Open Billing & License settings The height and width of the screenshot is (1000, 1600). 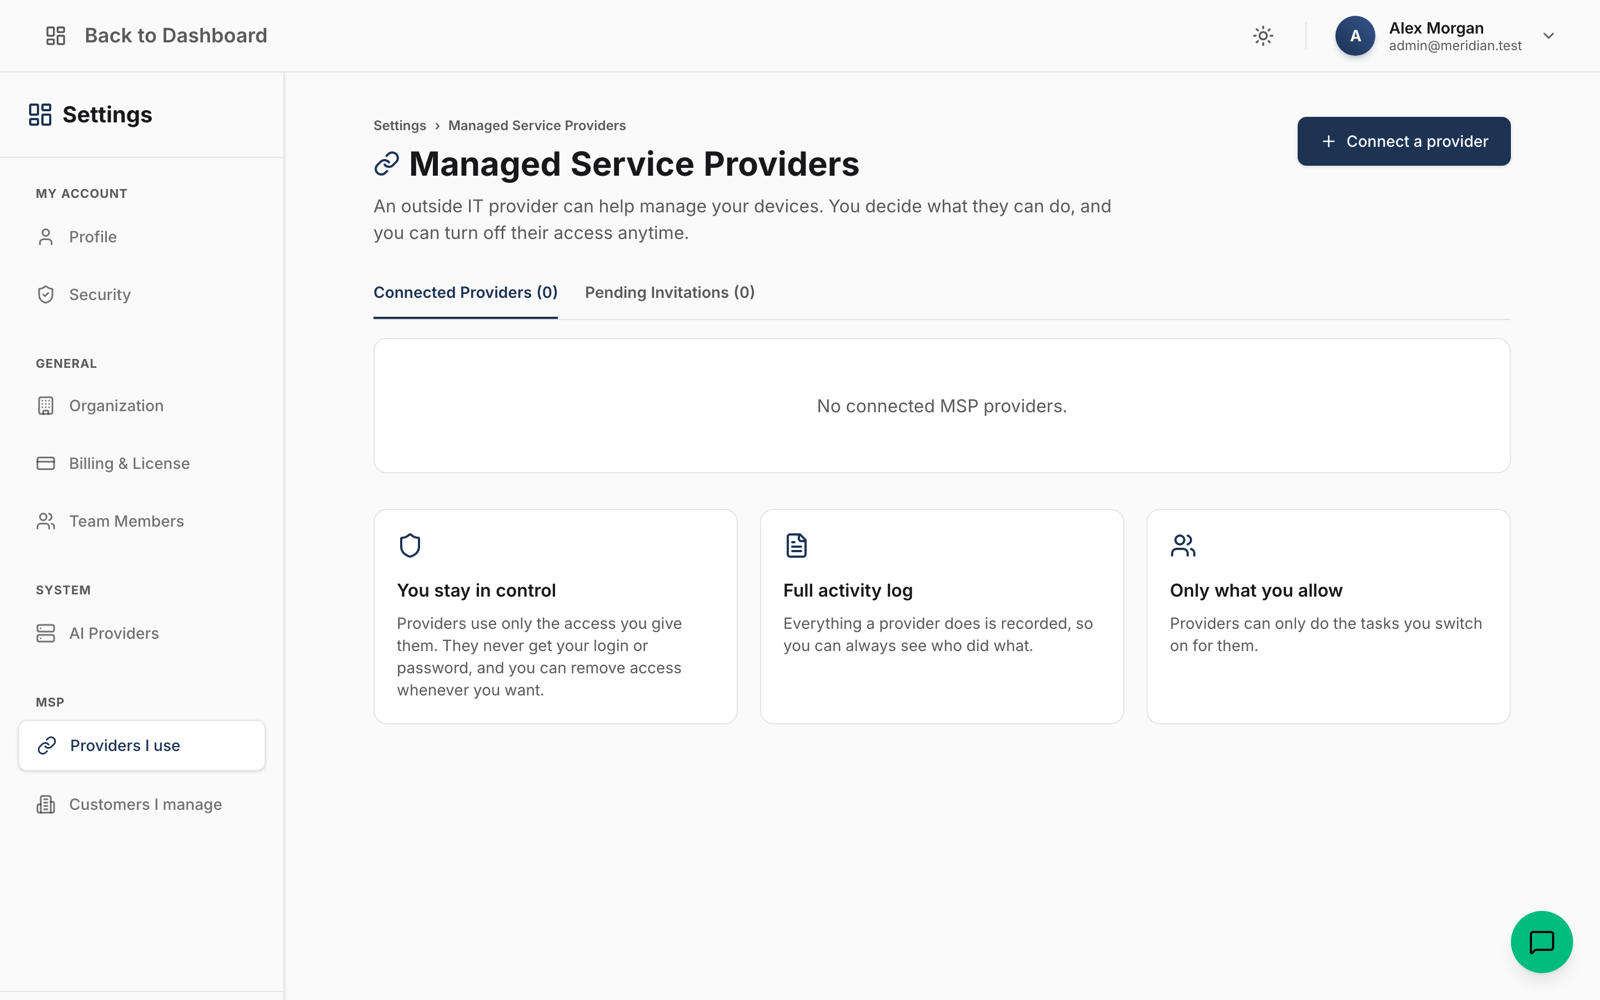[x=142, y=464]
